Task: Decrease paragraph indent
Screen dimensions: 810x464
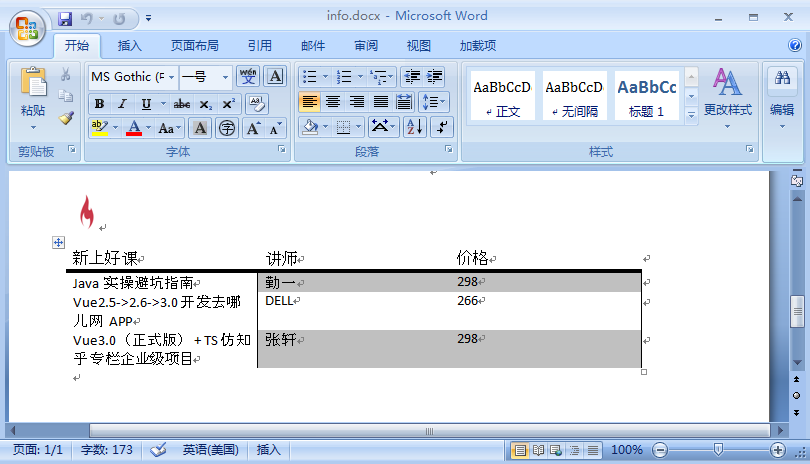Action: point(412,77)
